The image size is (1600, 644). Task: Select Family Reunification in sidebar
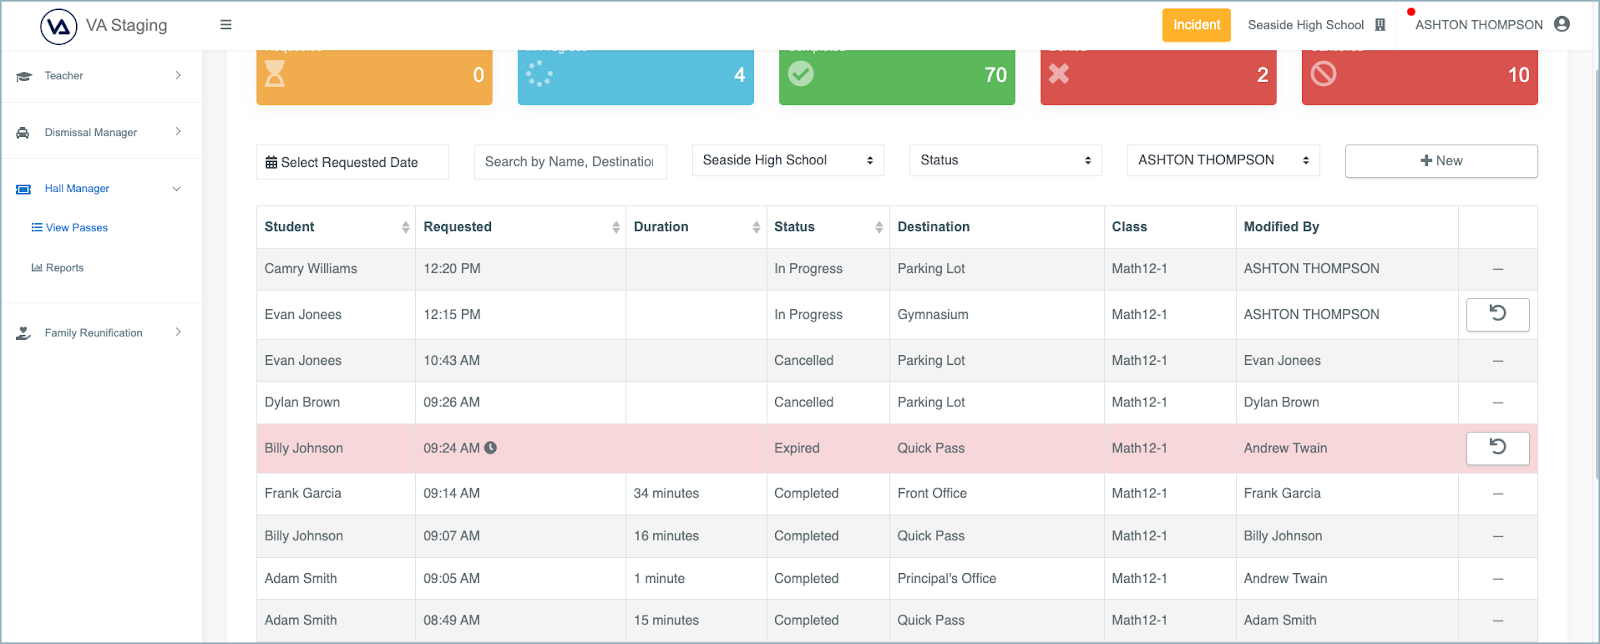click(x=93, y=333)
